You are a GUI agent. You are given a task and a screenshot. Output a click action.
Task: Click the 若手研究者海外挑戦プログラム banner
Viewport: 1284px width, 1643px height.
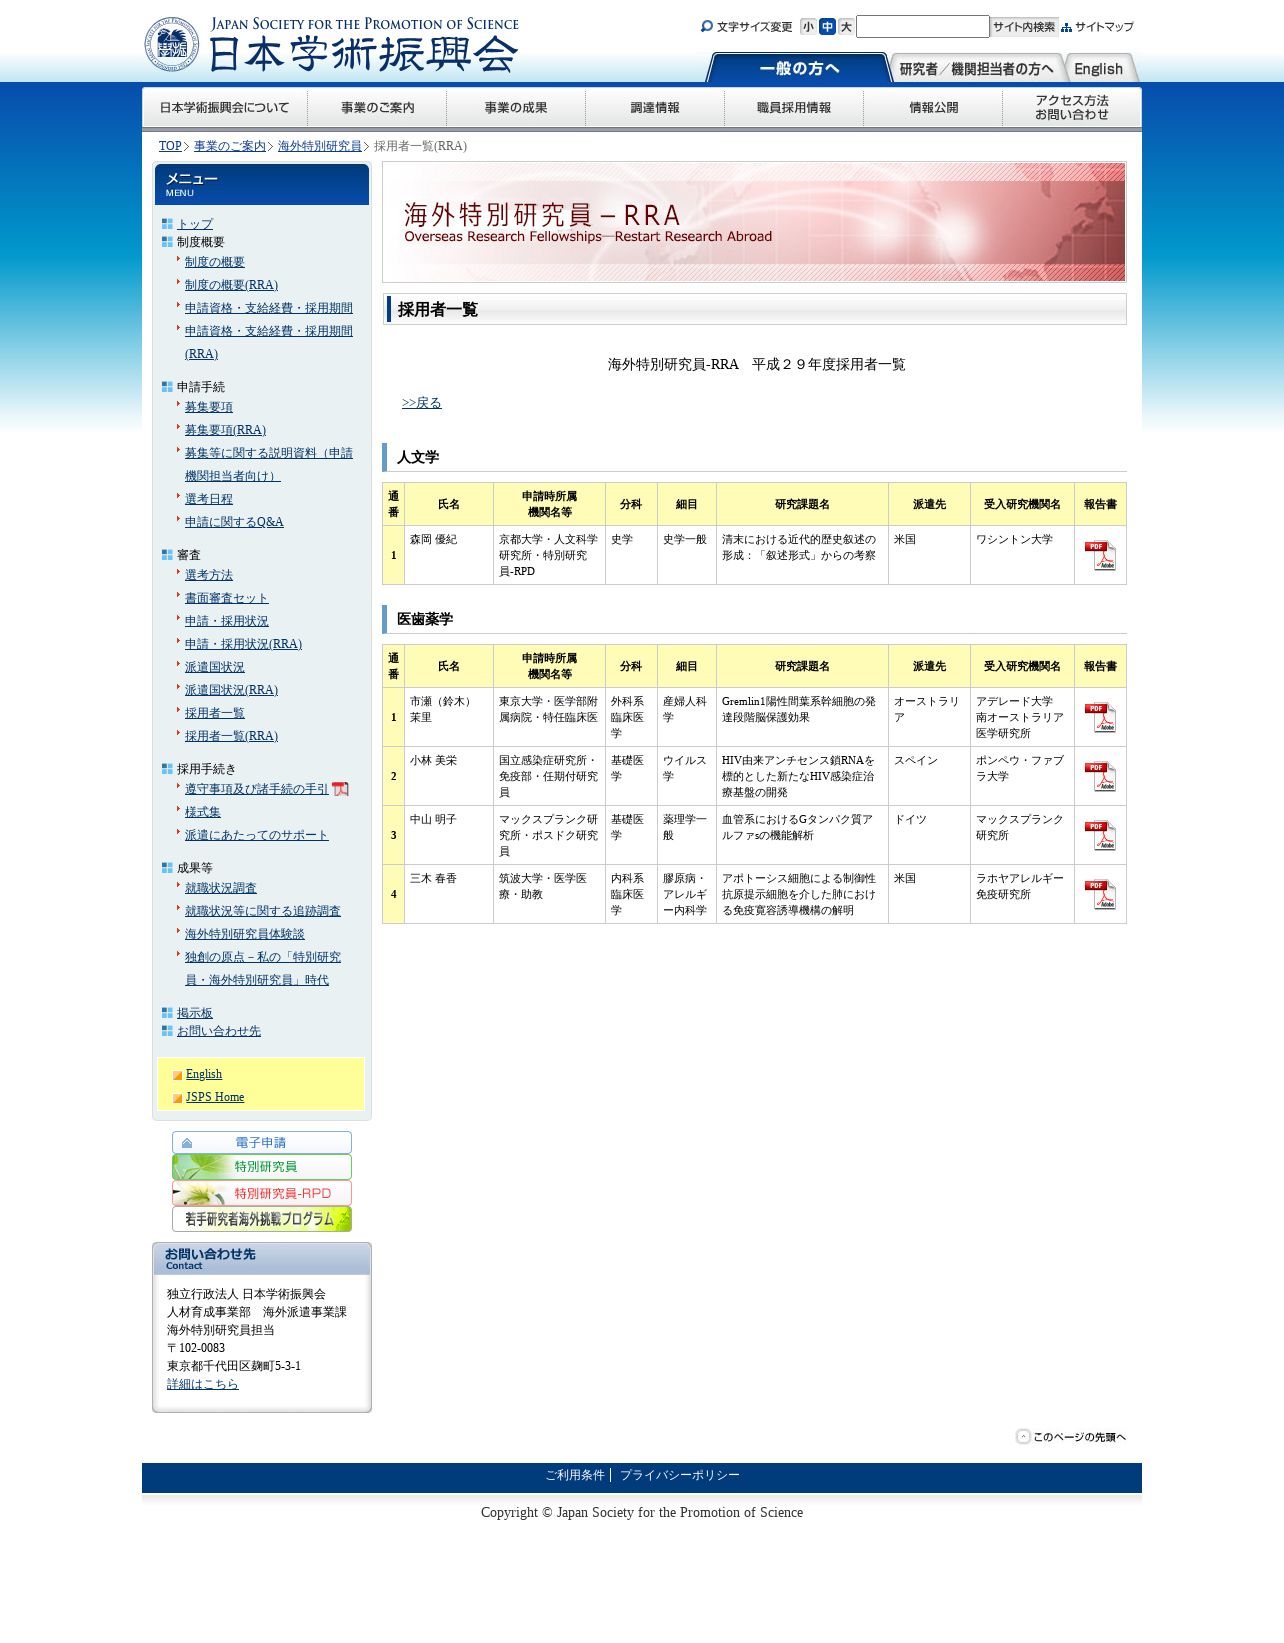pos(262,1219)
